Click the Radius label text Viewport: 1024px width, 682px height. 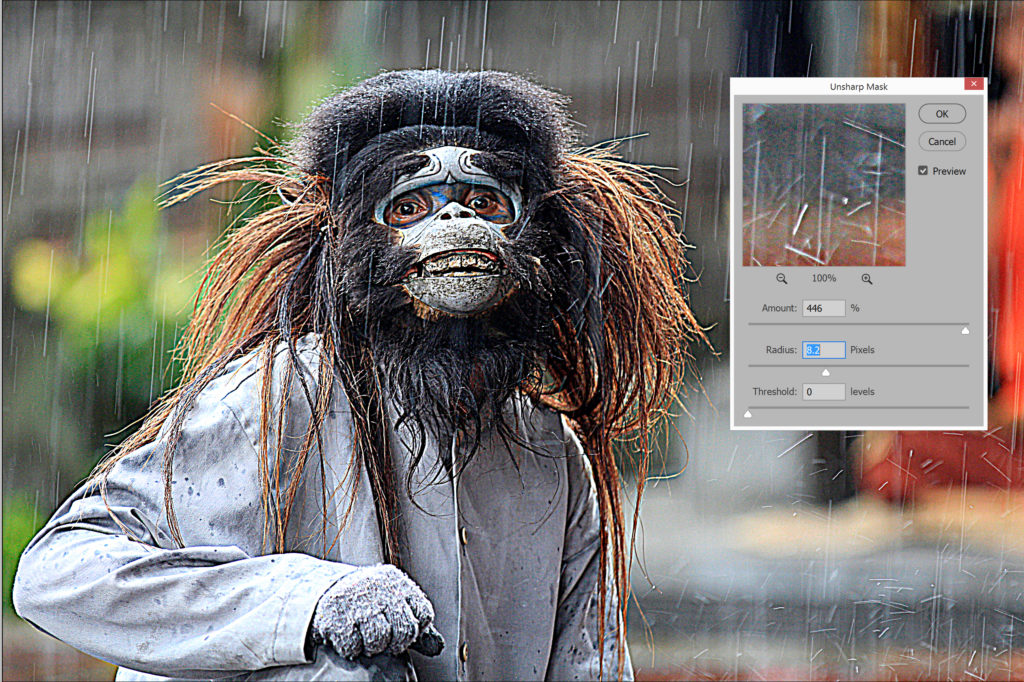point(780,350)
